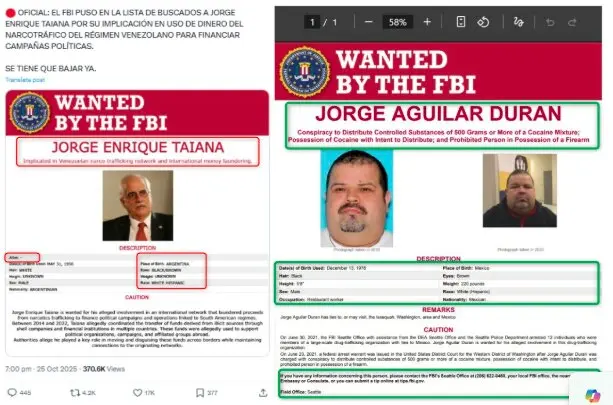Select the draw annotation tool
Viewport: 613px width, 405px height.
[x=518, y=22]
